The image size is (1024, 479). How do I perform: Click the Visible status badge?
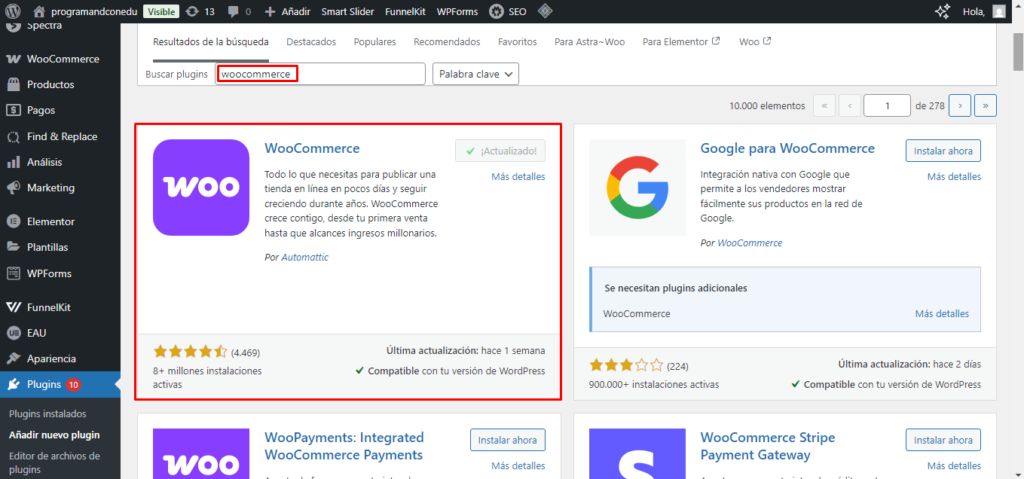click(161, 12)
